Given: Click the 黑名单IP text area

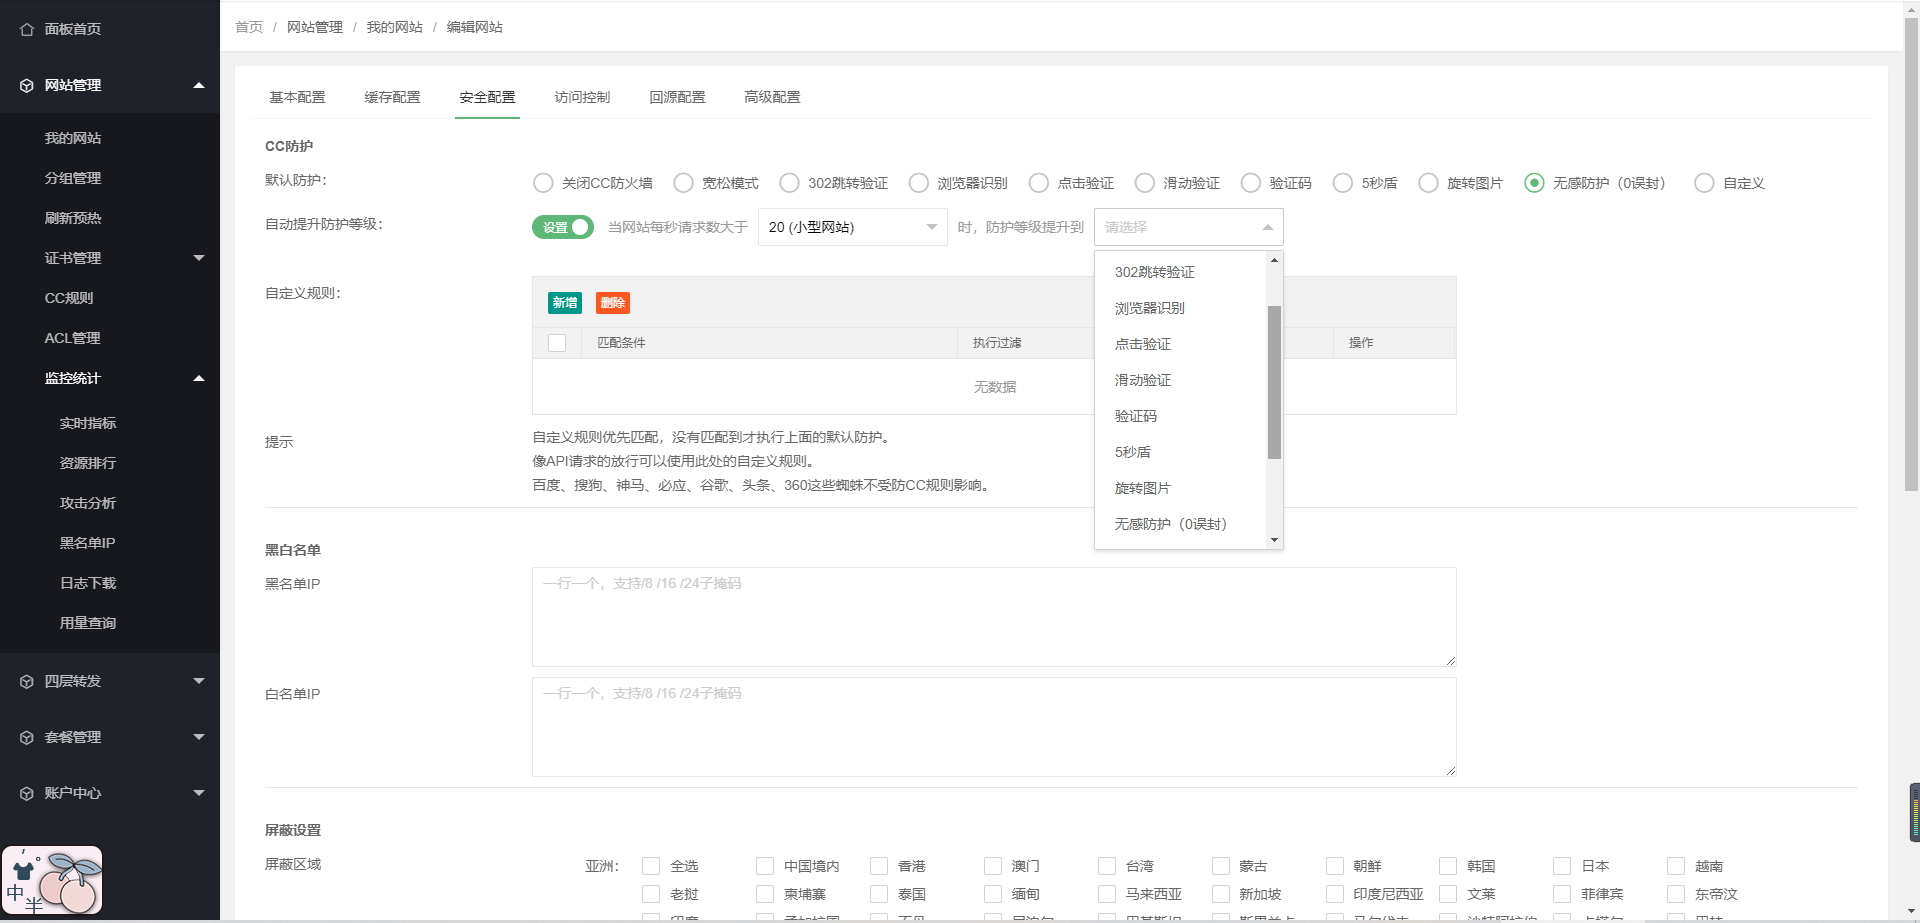Looking at the screenshot, I should tap(994, 617).
